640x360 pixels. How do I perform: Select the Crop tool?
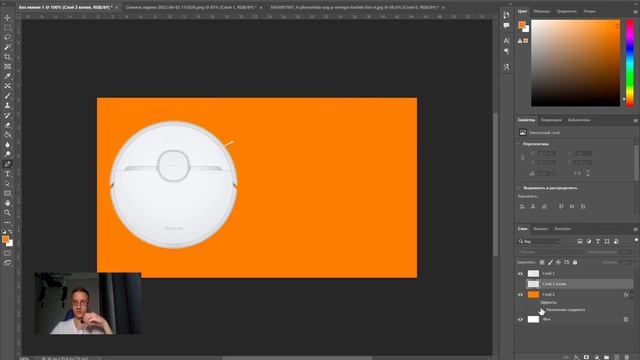pyautogui.click(x=7, y=57)
